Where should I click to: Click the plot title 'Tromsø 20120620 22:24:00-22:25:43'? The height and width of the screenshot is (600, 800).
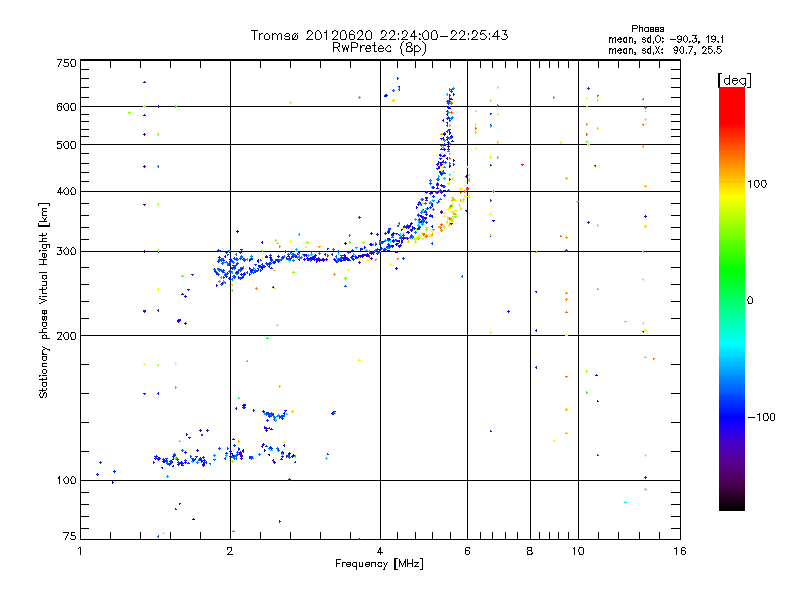click(379, 35)
